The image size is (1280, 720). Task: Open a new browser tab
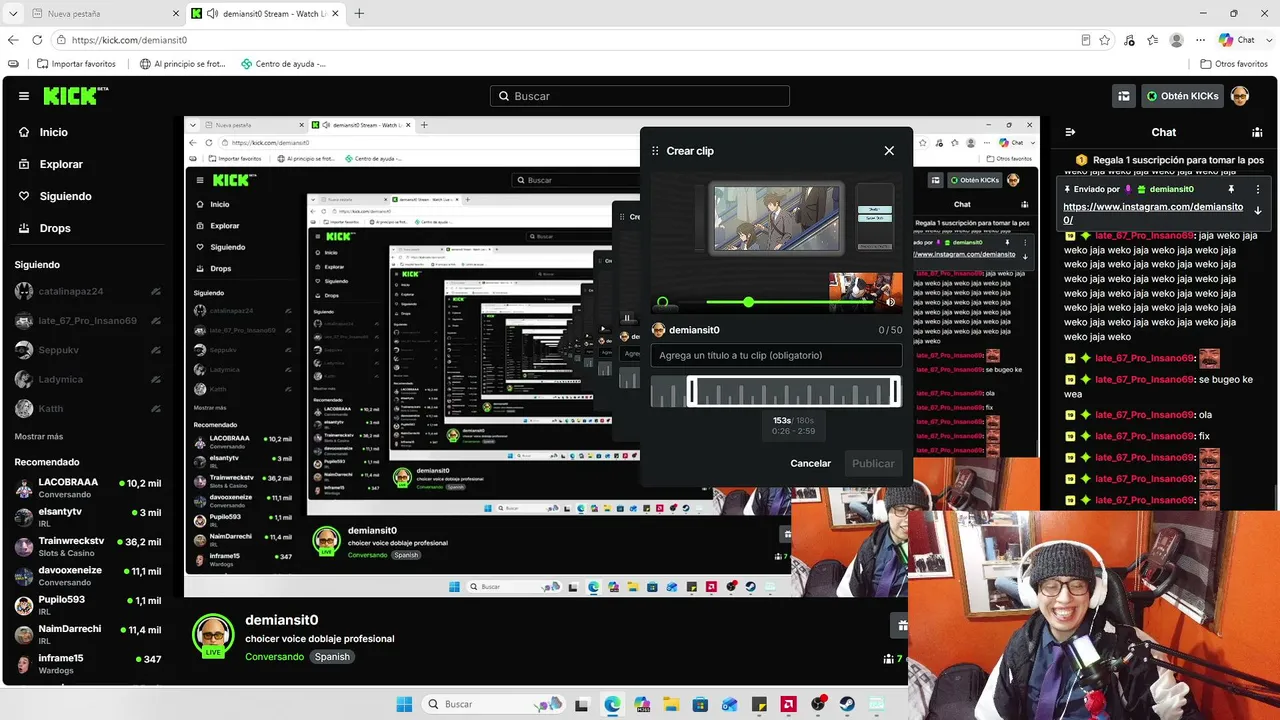(359, 14)
